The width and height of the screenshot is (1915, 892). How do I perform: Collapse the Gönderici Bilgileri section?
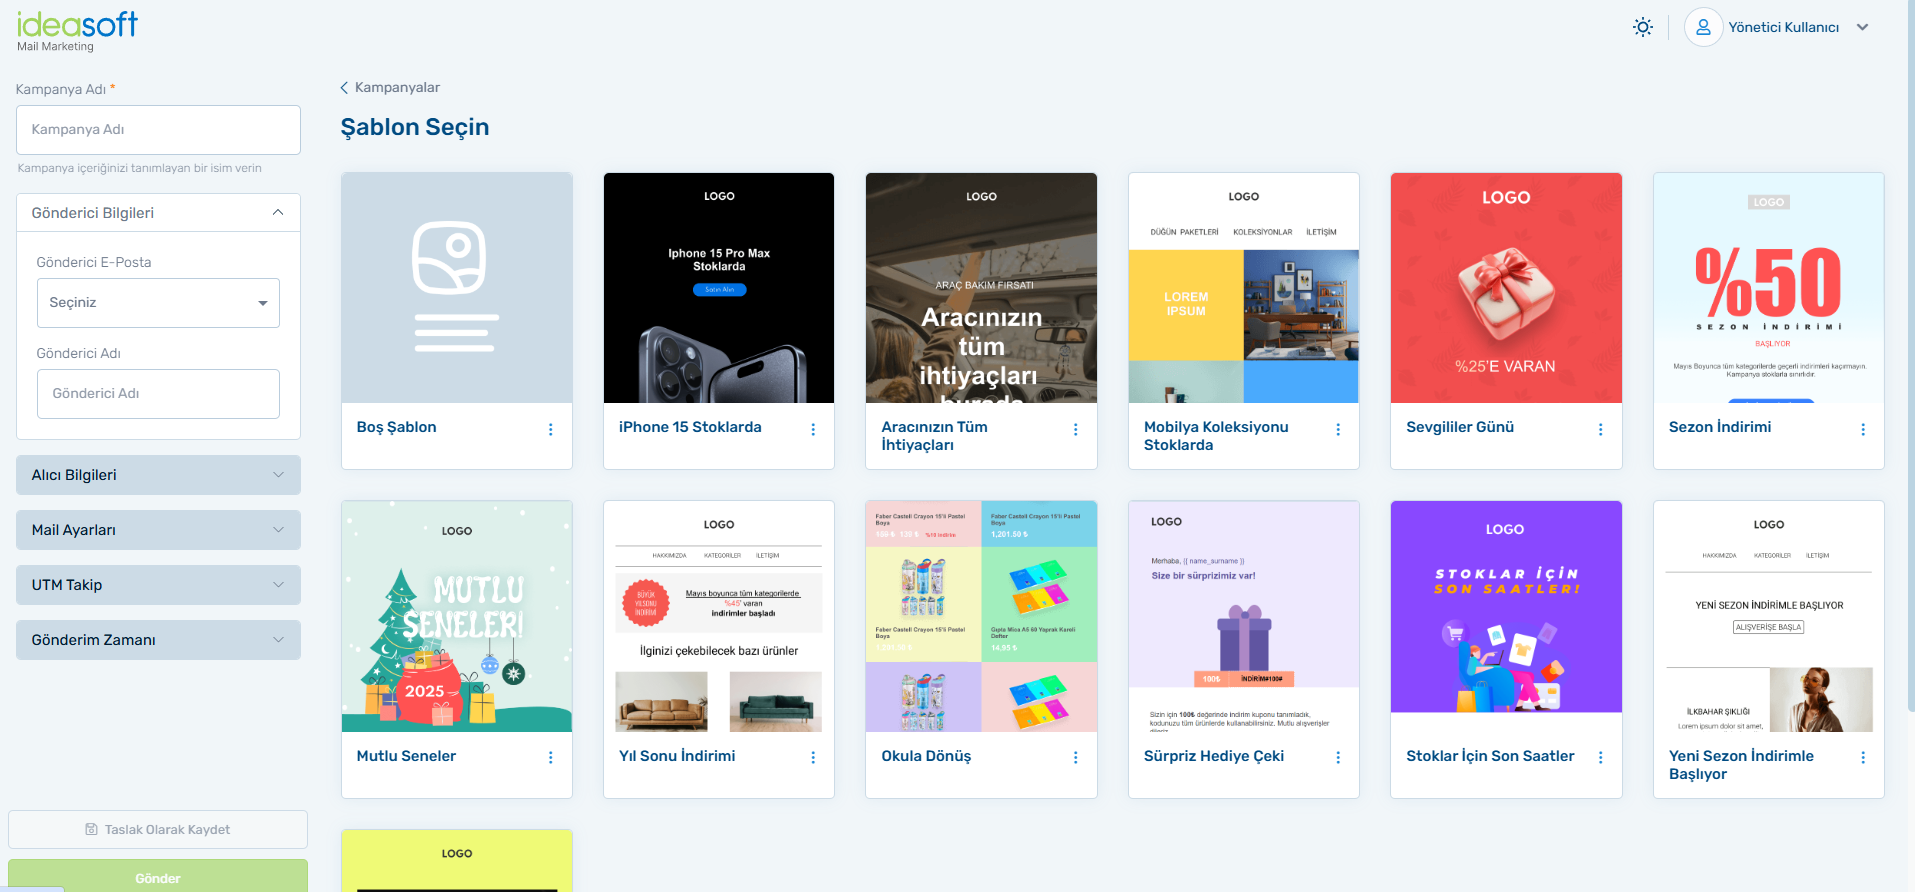[158, 213]
